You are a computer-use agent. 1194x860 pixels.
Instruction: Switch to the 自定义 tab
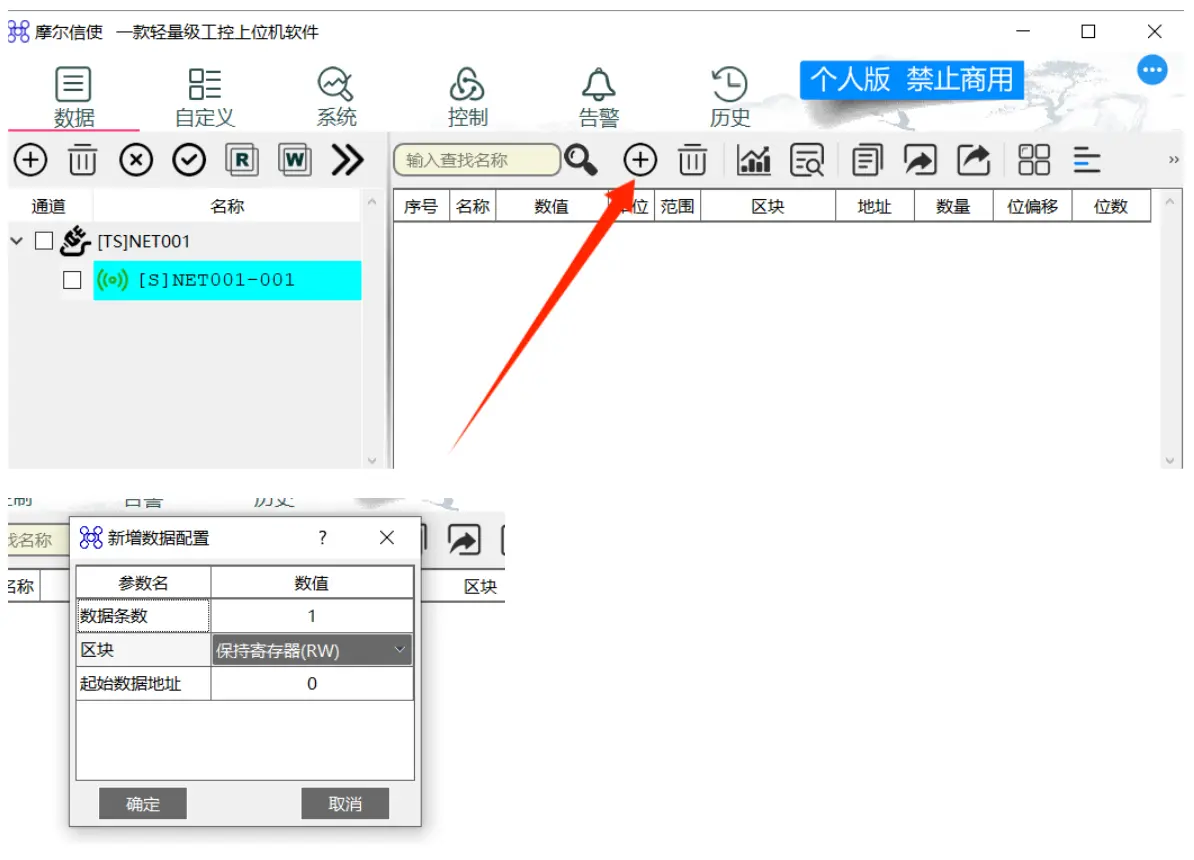[205, 97]
